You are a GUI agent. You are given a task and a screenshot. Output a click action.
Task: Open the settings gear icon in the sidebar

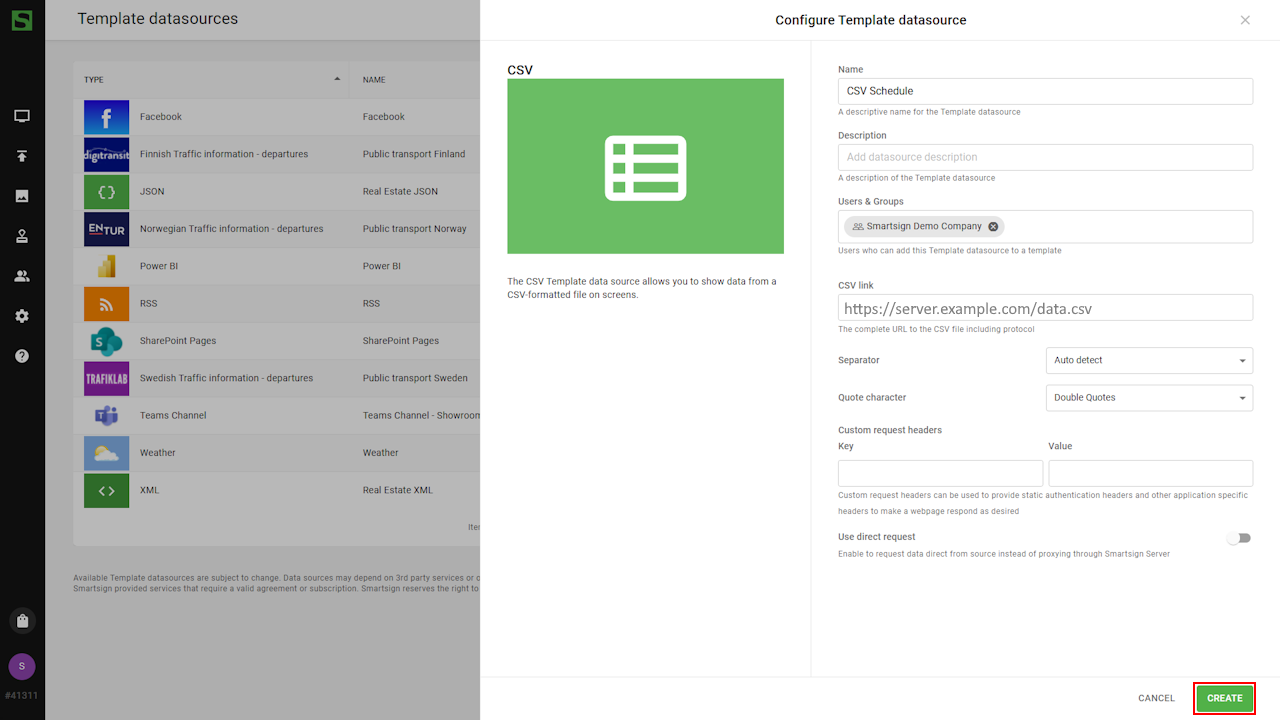pos(22,316)
